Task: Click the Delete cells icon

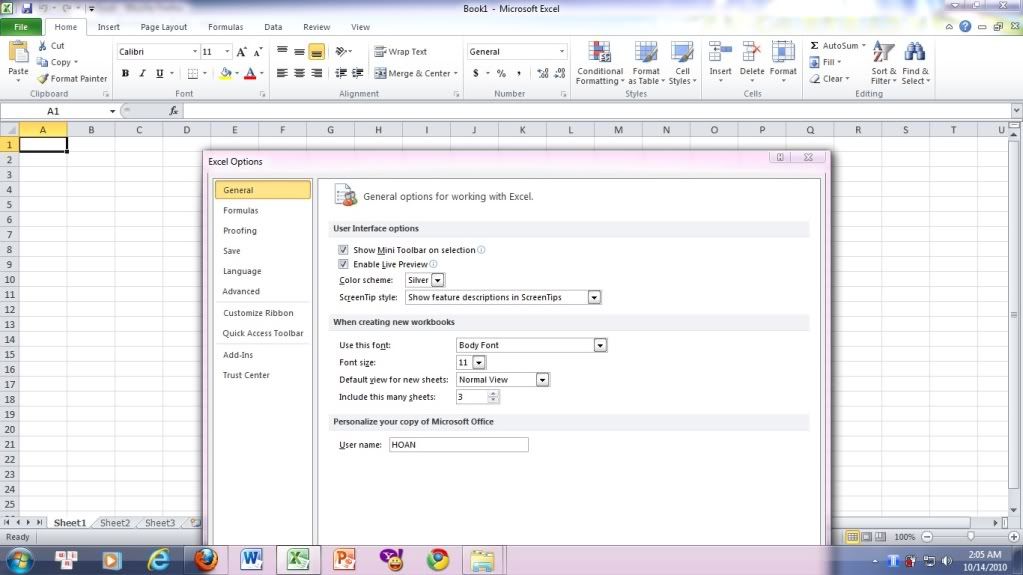Action: coord(752,52)
